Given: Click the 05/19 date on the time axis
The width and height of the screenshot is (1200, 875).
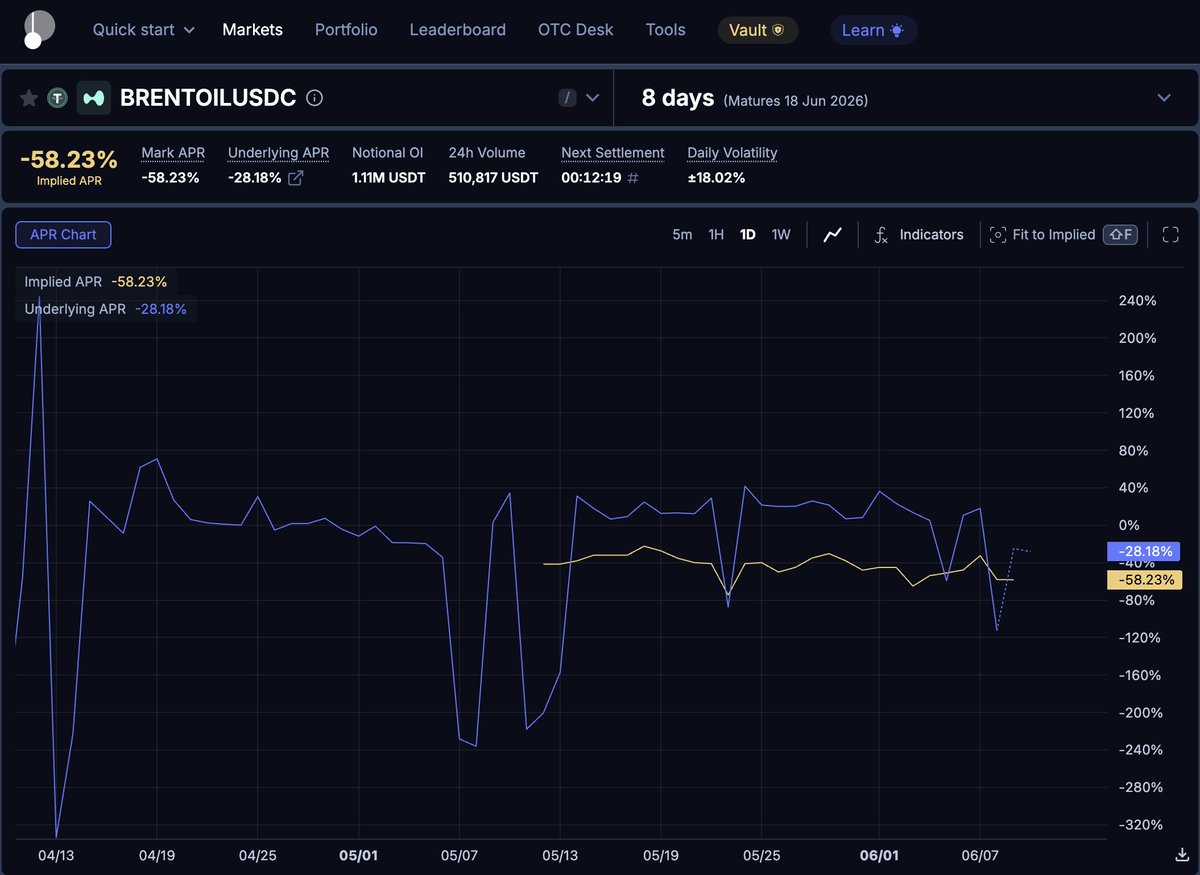Looking at the screenshot, I should tap(660, 855).
